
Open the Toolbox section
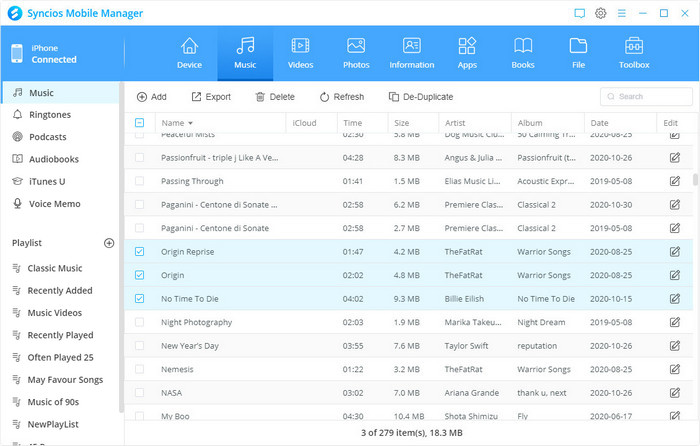[x=634, y=53]
